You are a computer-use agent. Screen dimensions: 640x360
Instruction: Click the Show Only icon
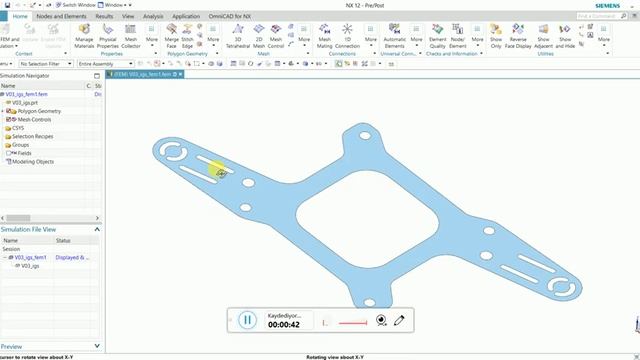[496, 36]
